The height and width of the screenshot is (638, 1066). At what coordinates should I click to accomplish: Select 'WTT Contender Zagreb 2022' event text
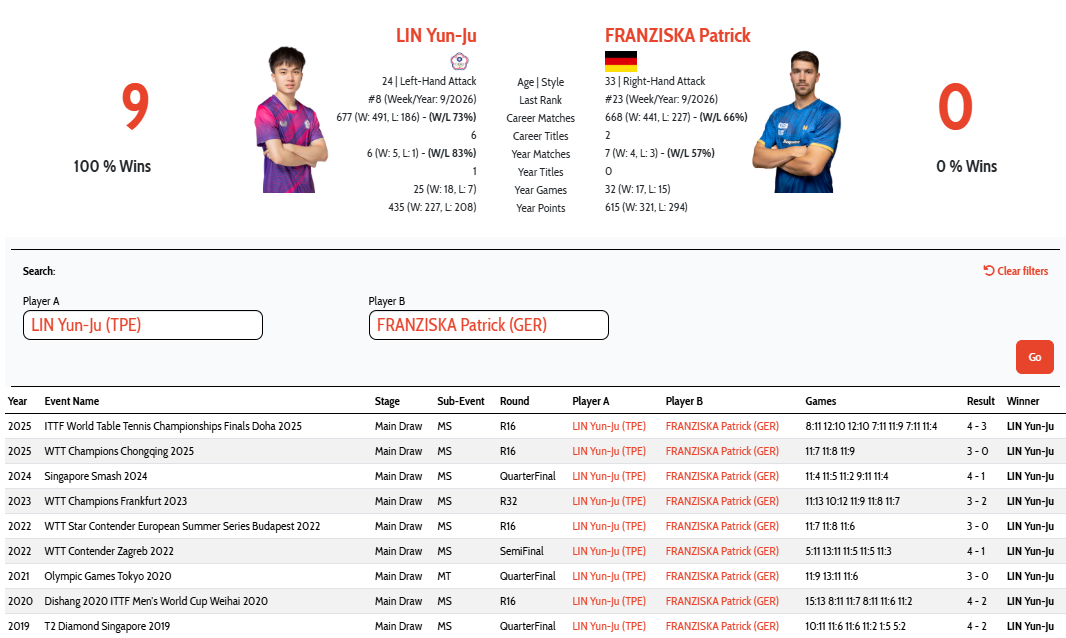109,551
